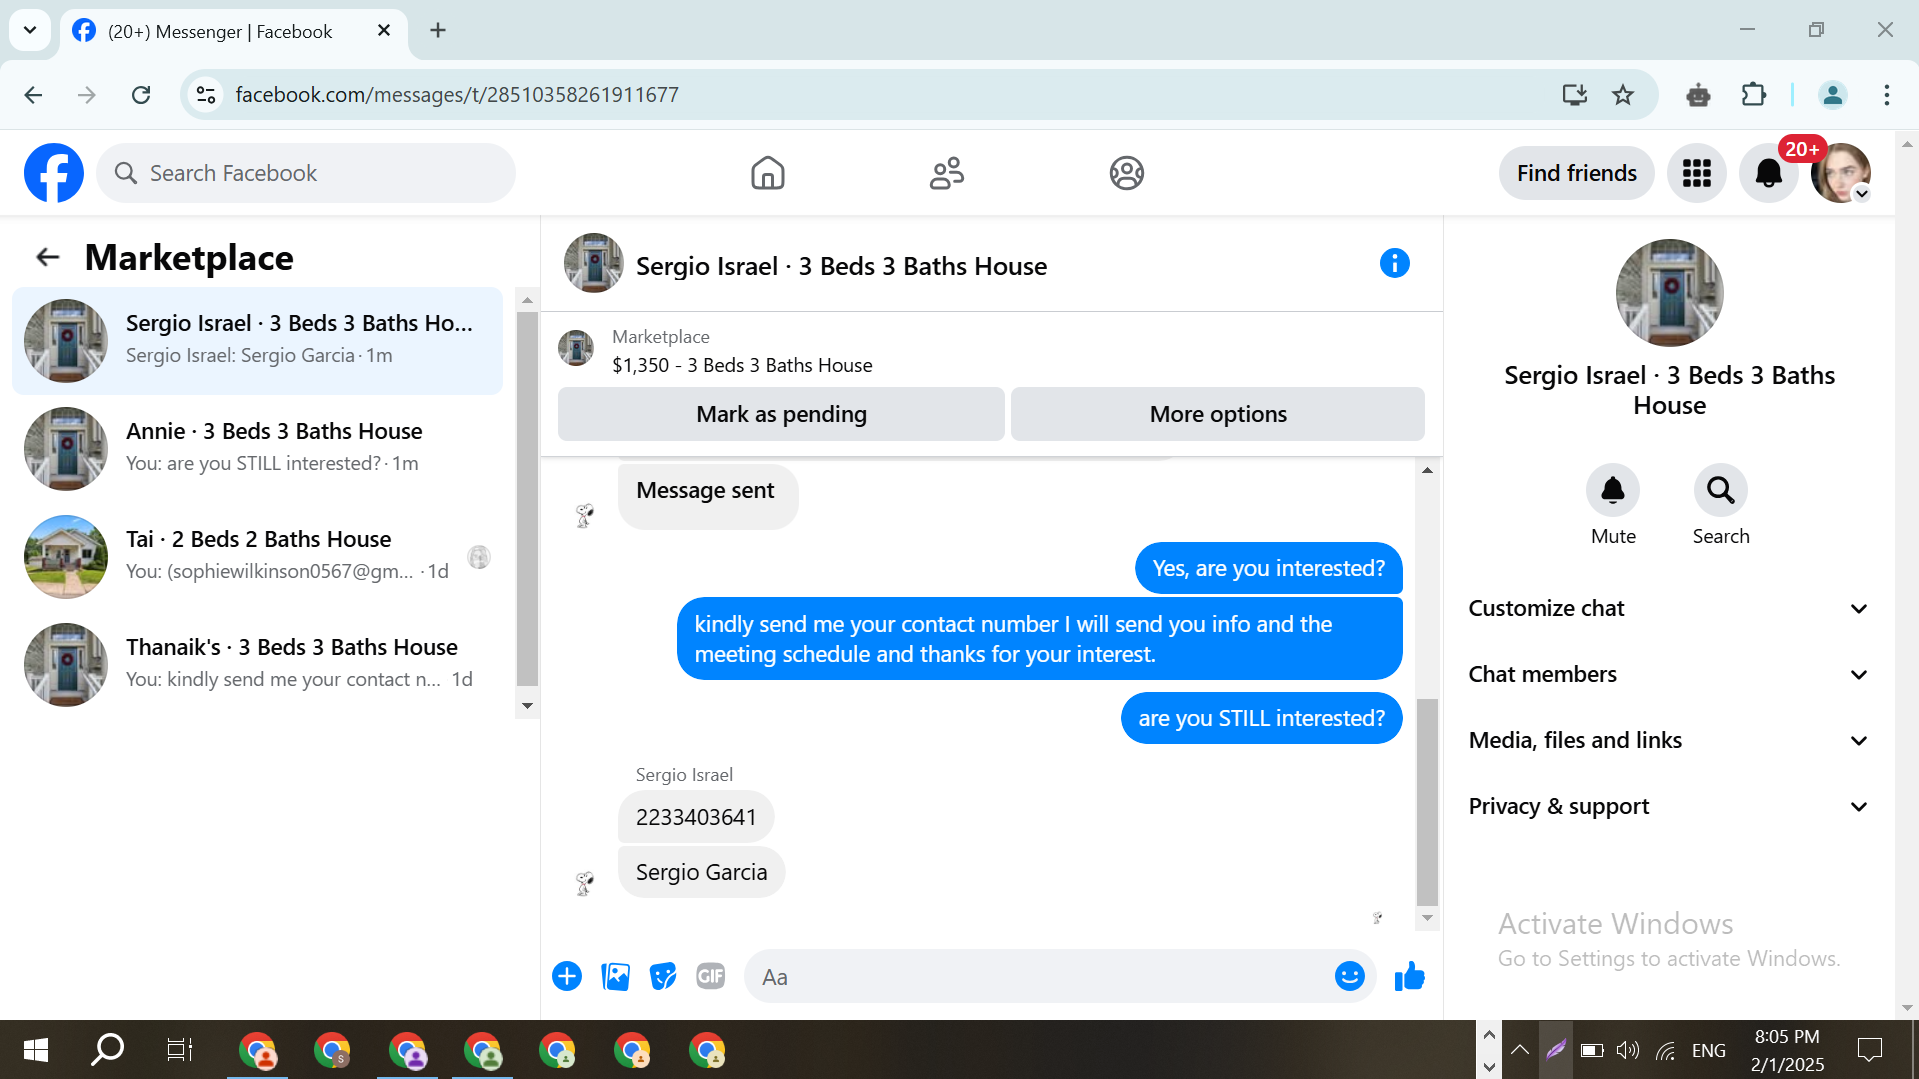Bookmark this page with the star icon
Screen dimensions: 1919x1079
click(x=1623, y=95)
